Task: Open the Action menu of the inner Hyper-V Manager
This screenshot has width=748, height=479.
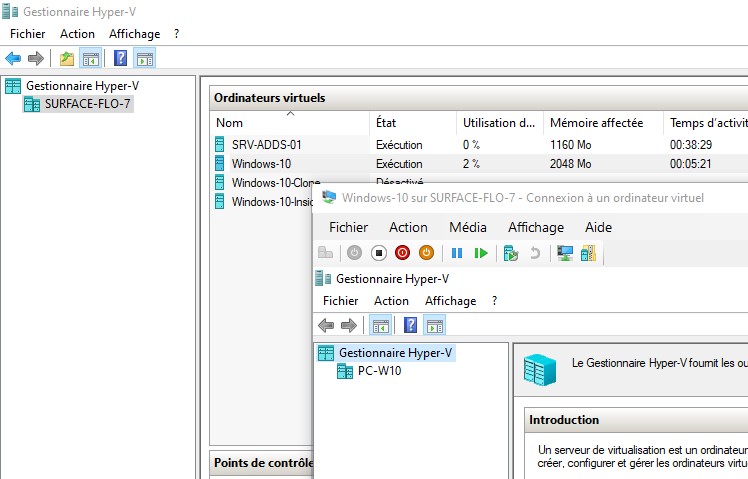Action: click(x=391, y=301)
